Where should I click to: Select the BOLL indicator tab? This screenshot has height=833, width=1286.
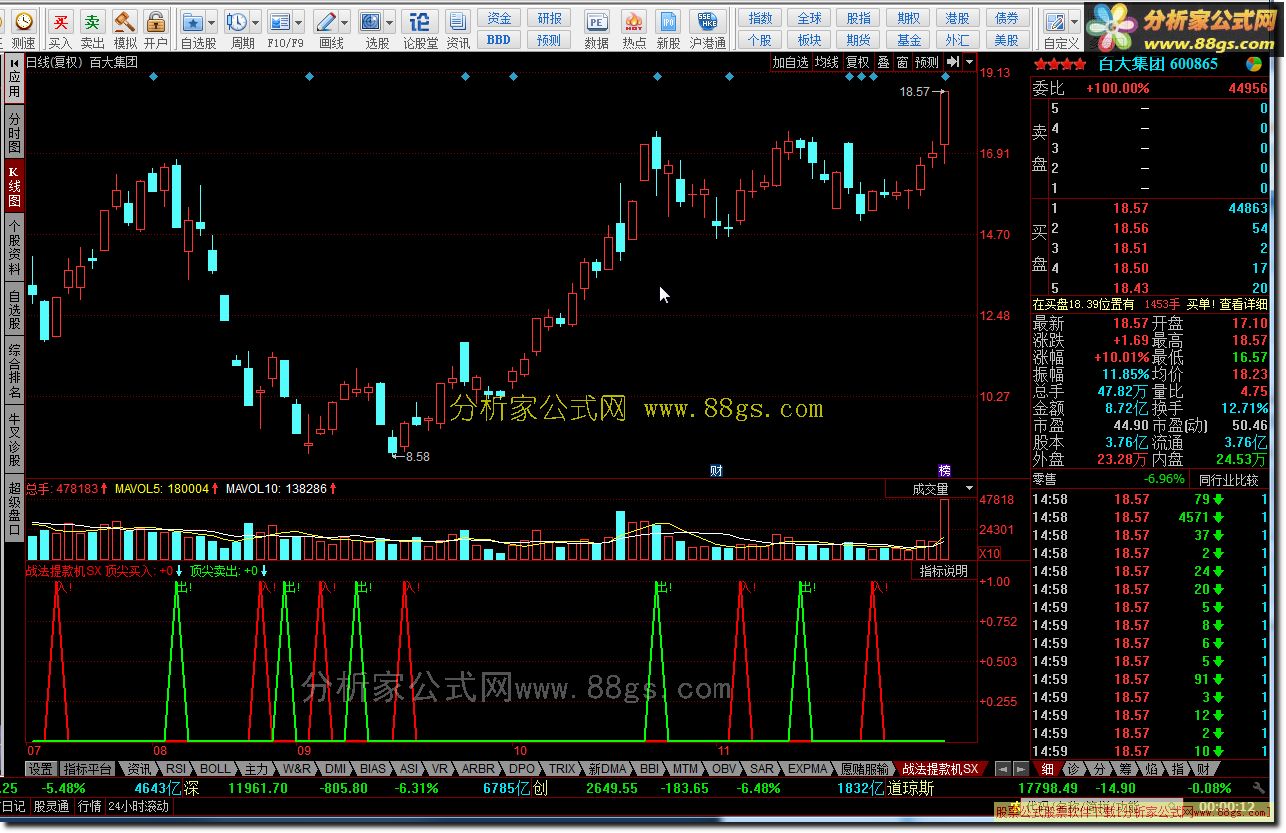[215, 769]
